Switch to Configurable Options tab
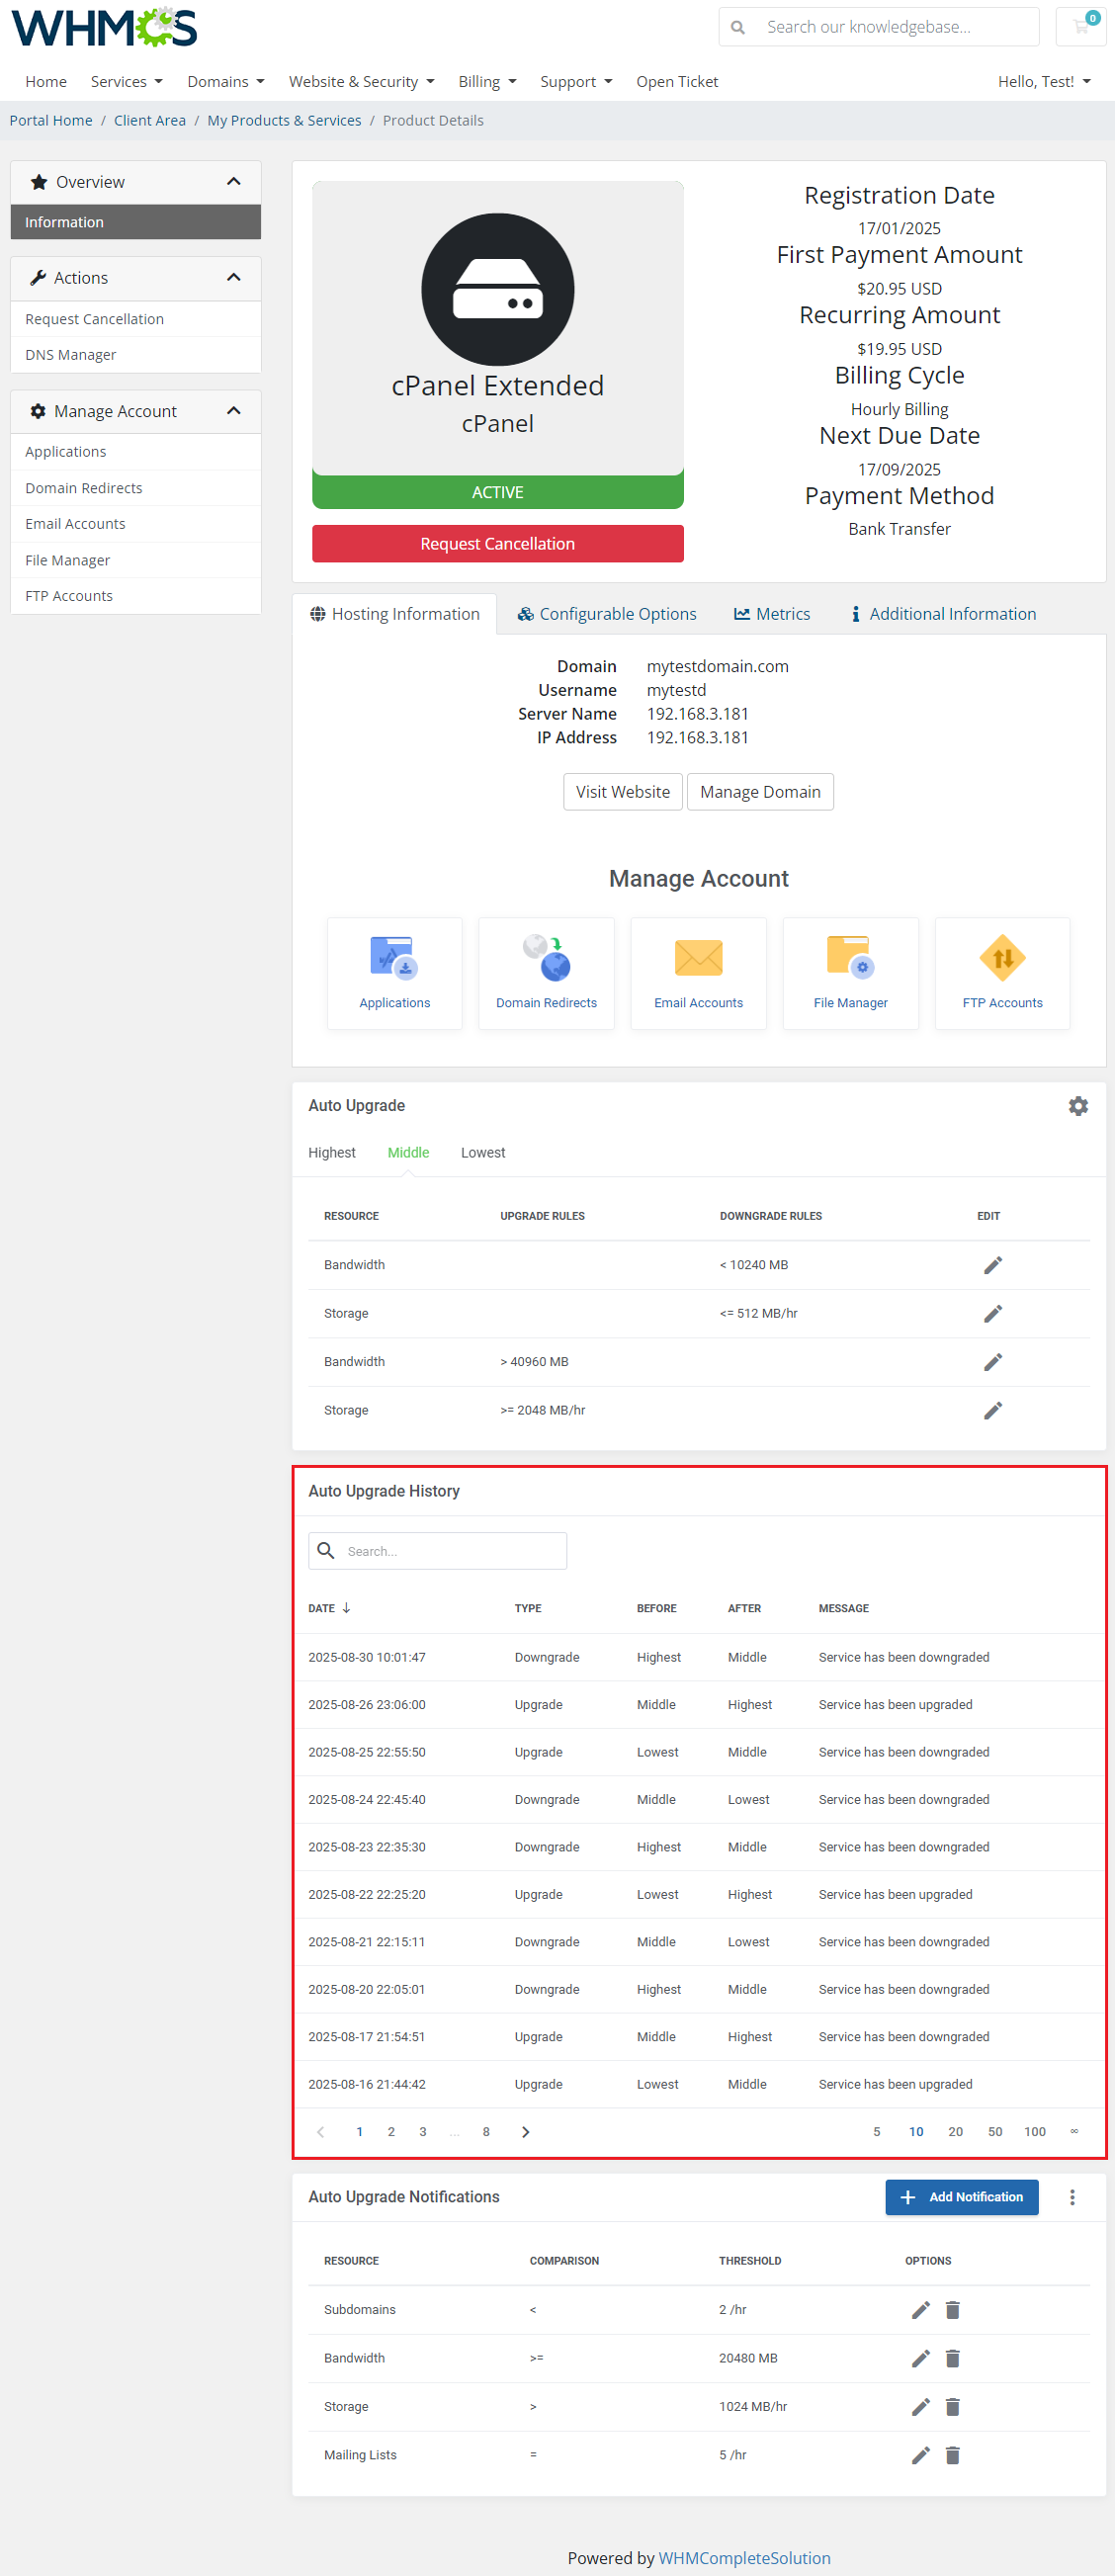 click(x=607, y=614)
